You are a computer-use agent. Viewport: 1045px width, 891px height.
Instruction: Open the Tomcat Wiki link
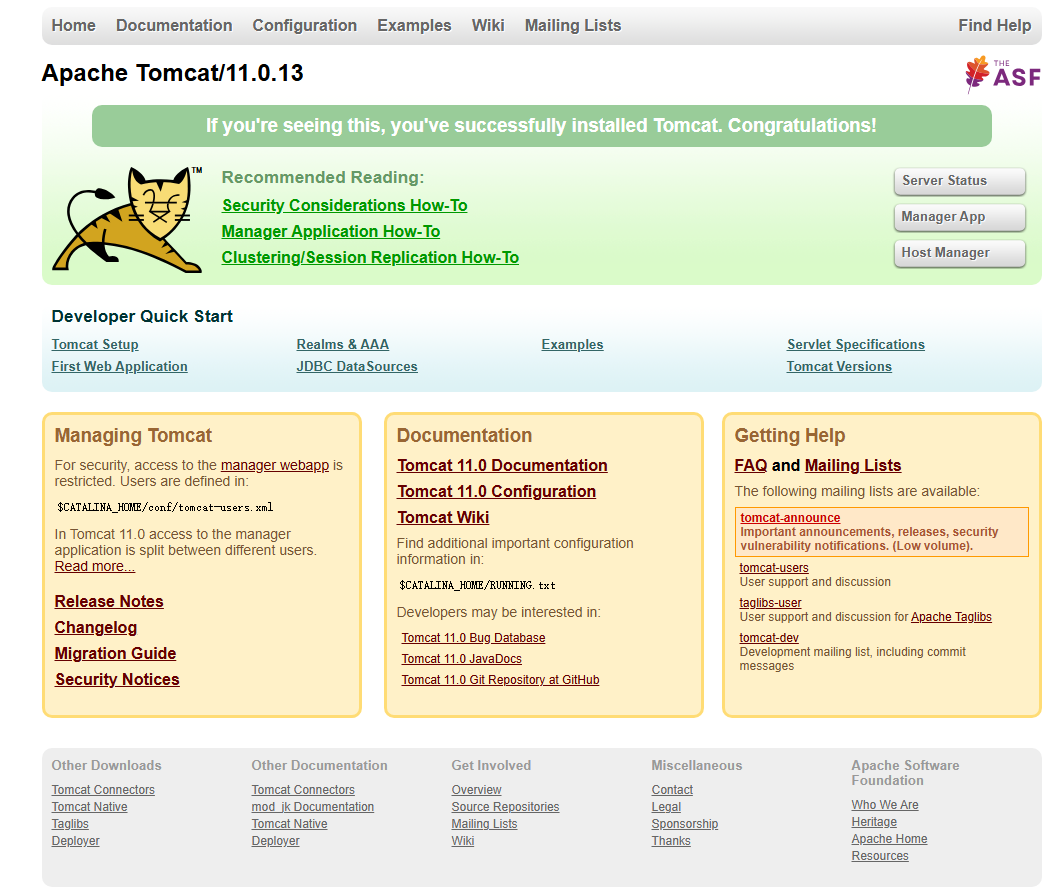[x=443, y=517]
